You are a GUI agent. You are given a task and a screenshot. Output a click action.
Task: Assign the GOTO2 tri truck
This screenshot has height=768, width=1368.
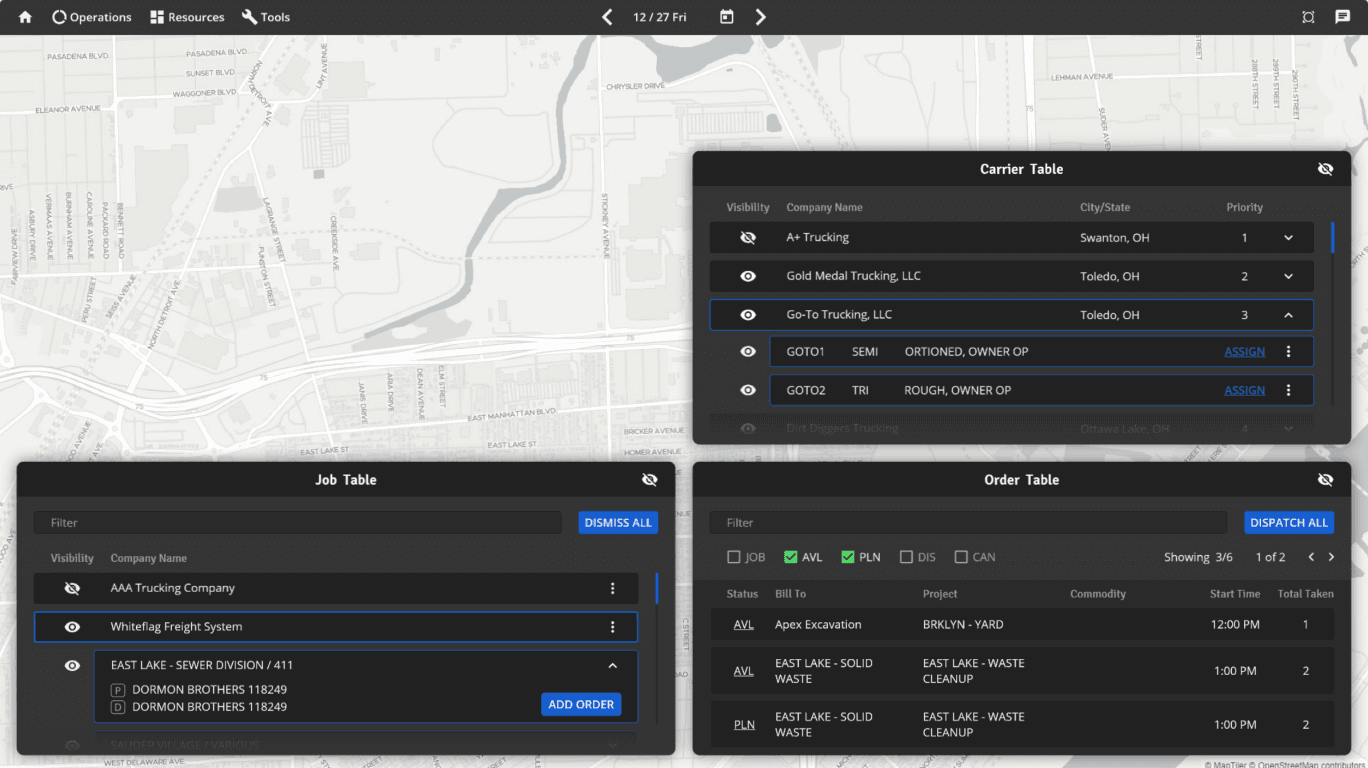[x=1245, y=390]
